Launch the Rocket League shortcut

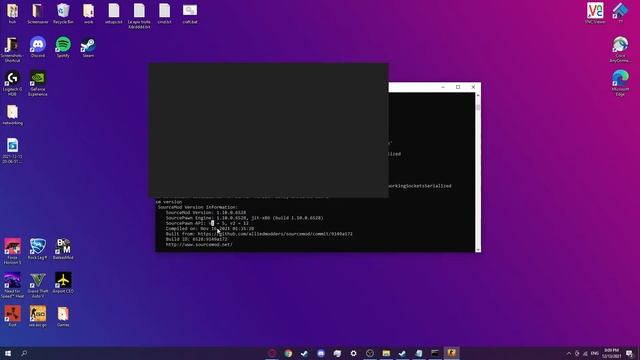pos(38,249)
